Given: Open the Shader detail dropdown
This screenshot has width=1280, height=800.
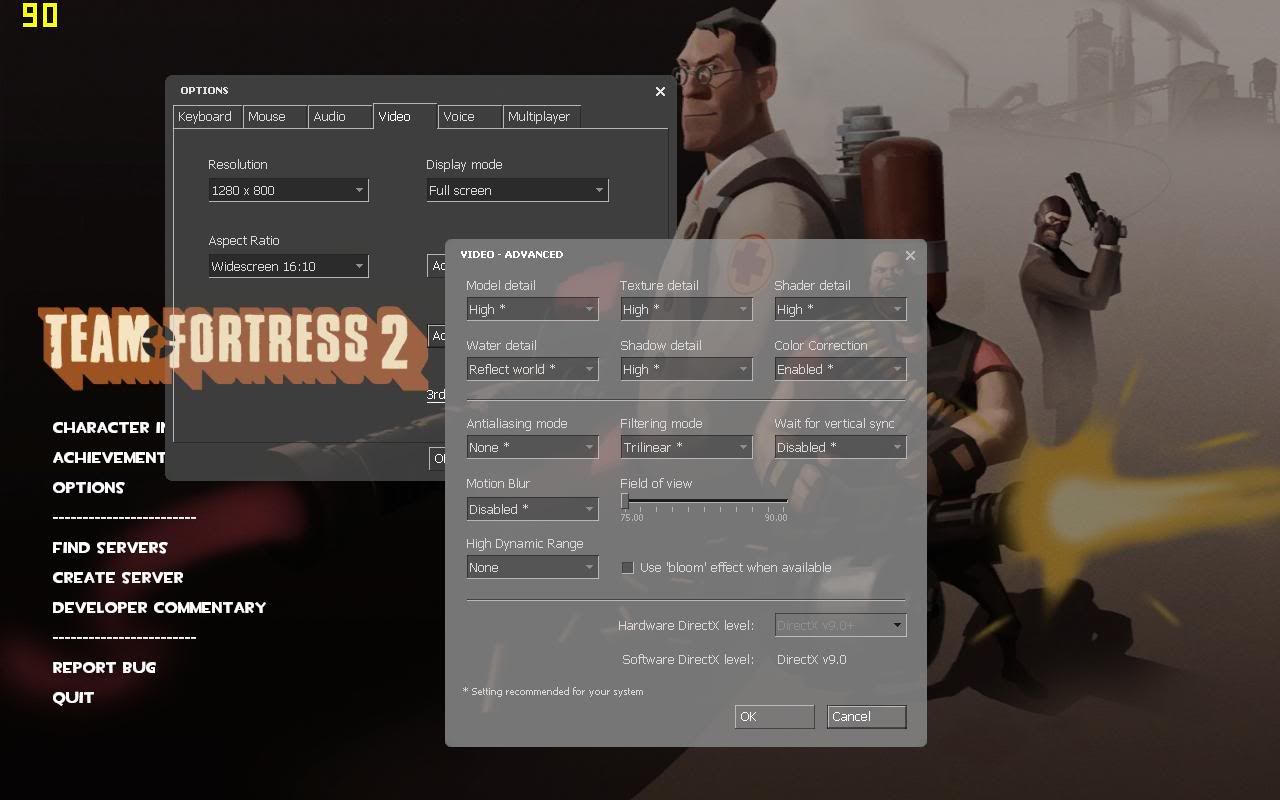Looking at the screenshot, I should (x=840, y=309).
